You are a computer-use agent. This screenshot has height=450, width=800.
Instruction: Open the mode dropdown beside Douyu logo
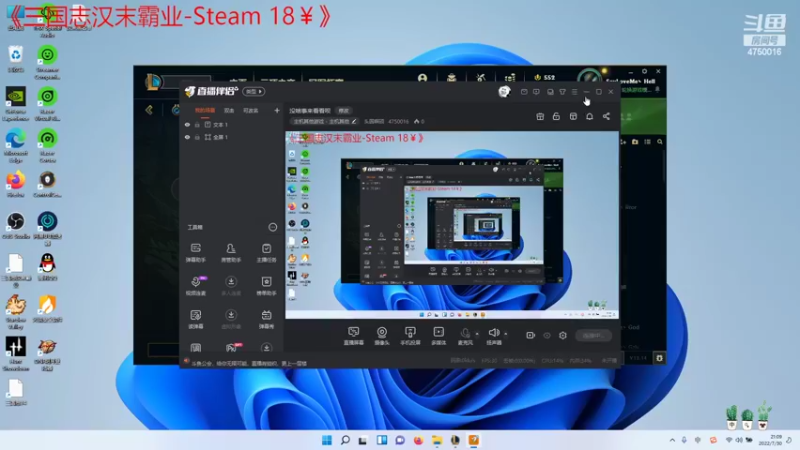(x=254, y=91)
